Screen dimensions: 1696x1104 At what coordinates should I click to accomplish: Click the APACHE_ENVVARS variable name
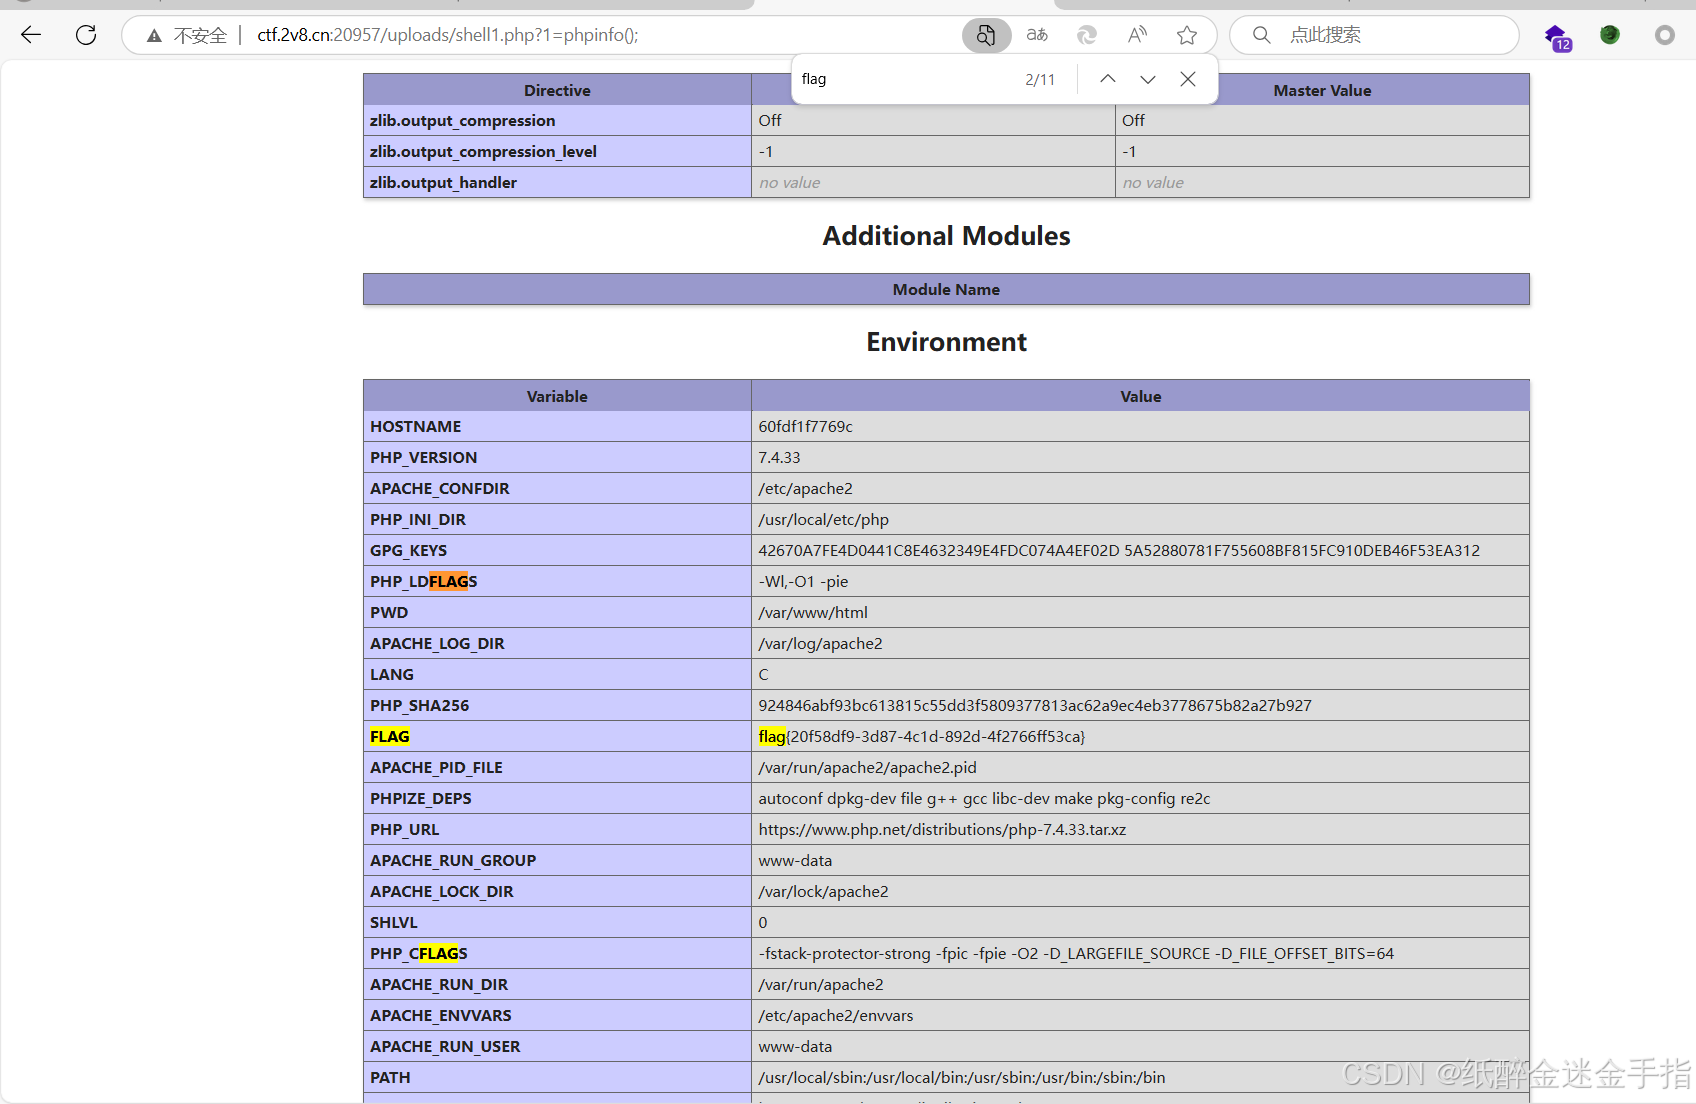tap(441, 1015)
